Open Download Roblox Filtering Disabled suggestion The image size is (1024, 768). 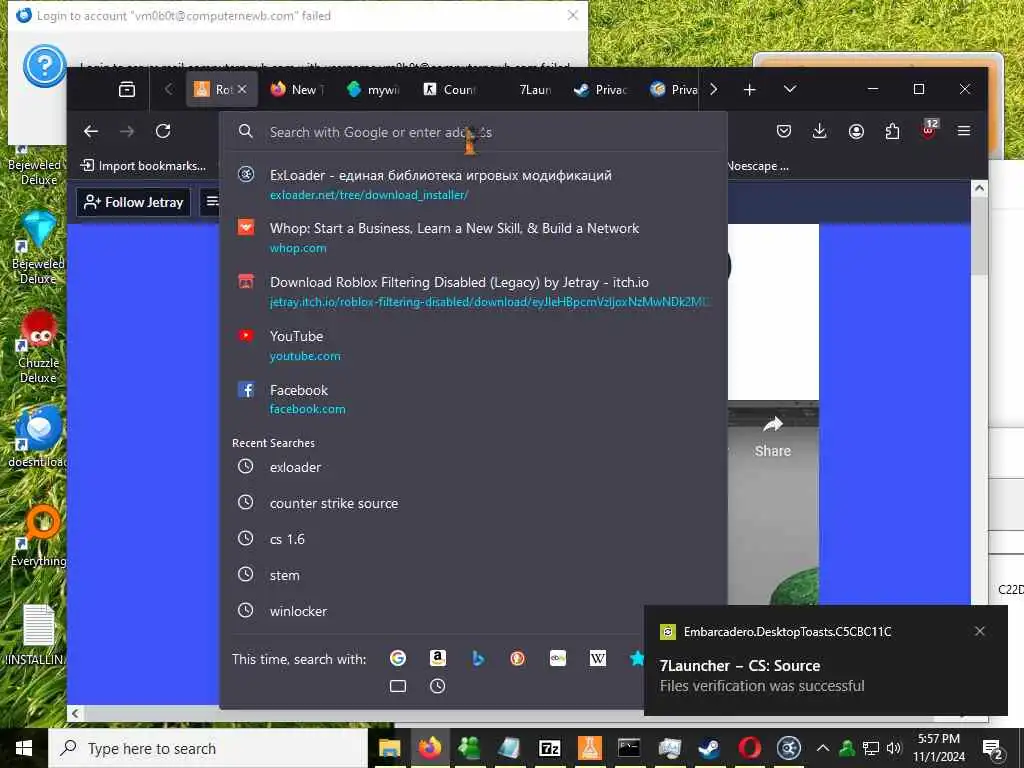tap(473, 292)
